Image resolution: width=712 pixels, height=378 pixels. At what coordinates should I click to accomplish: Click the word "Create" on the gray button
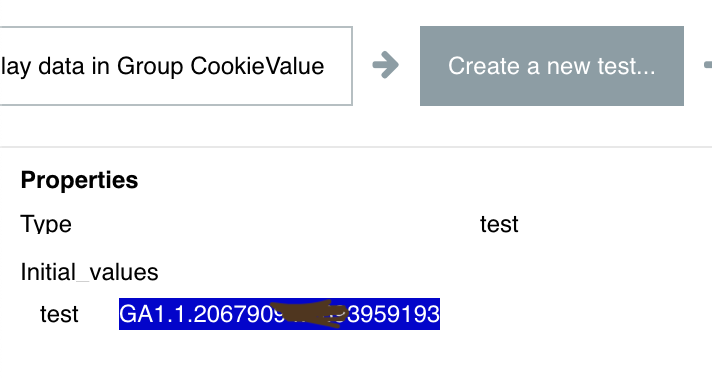point(484,66)
